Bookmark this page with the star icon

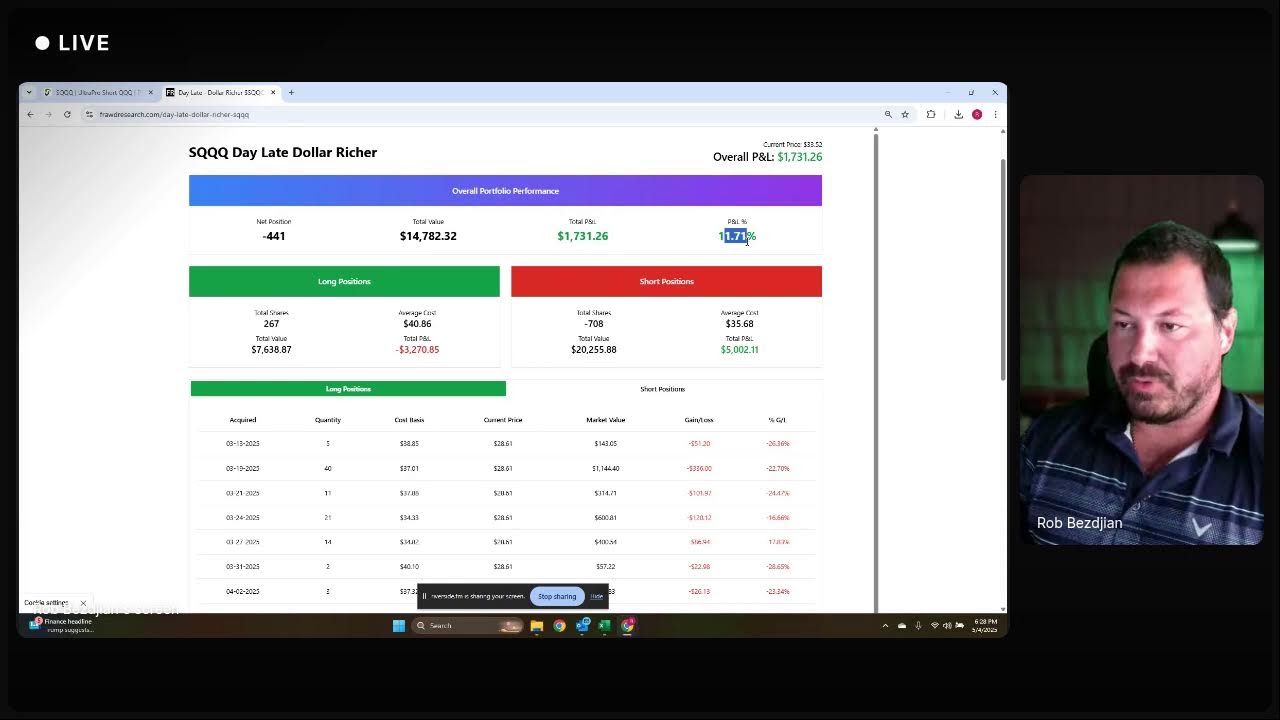pos(905,114)
